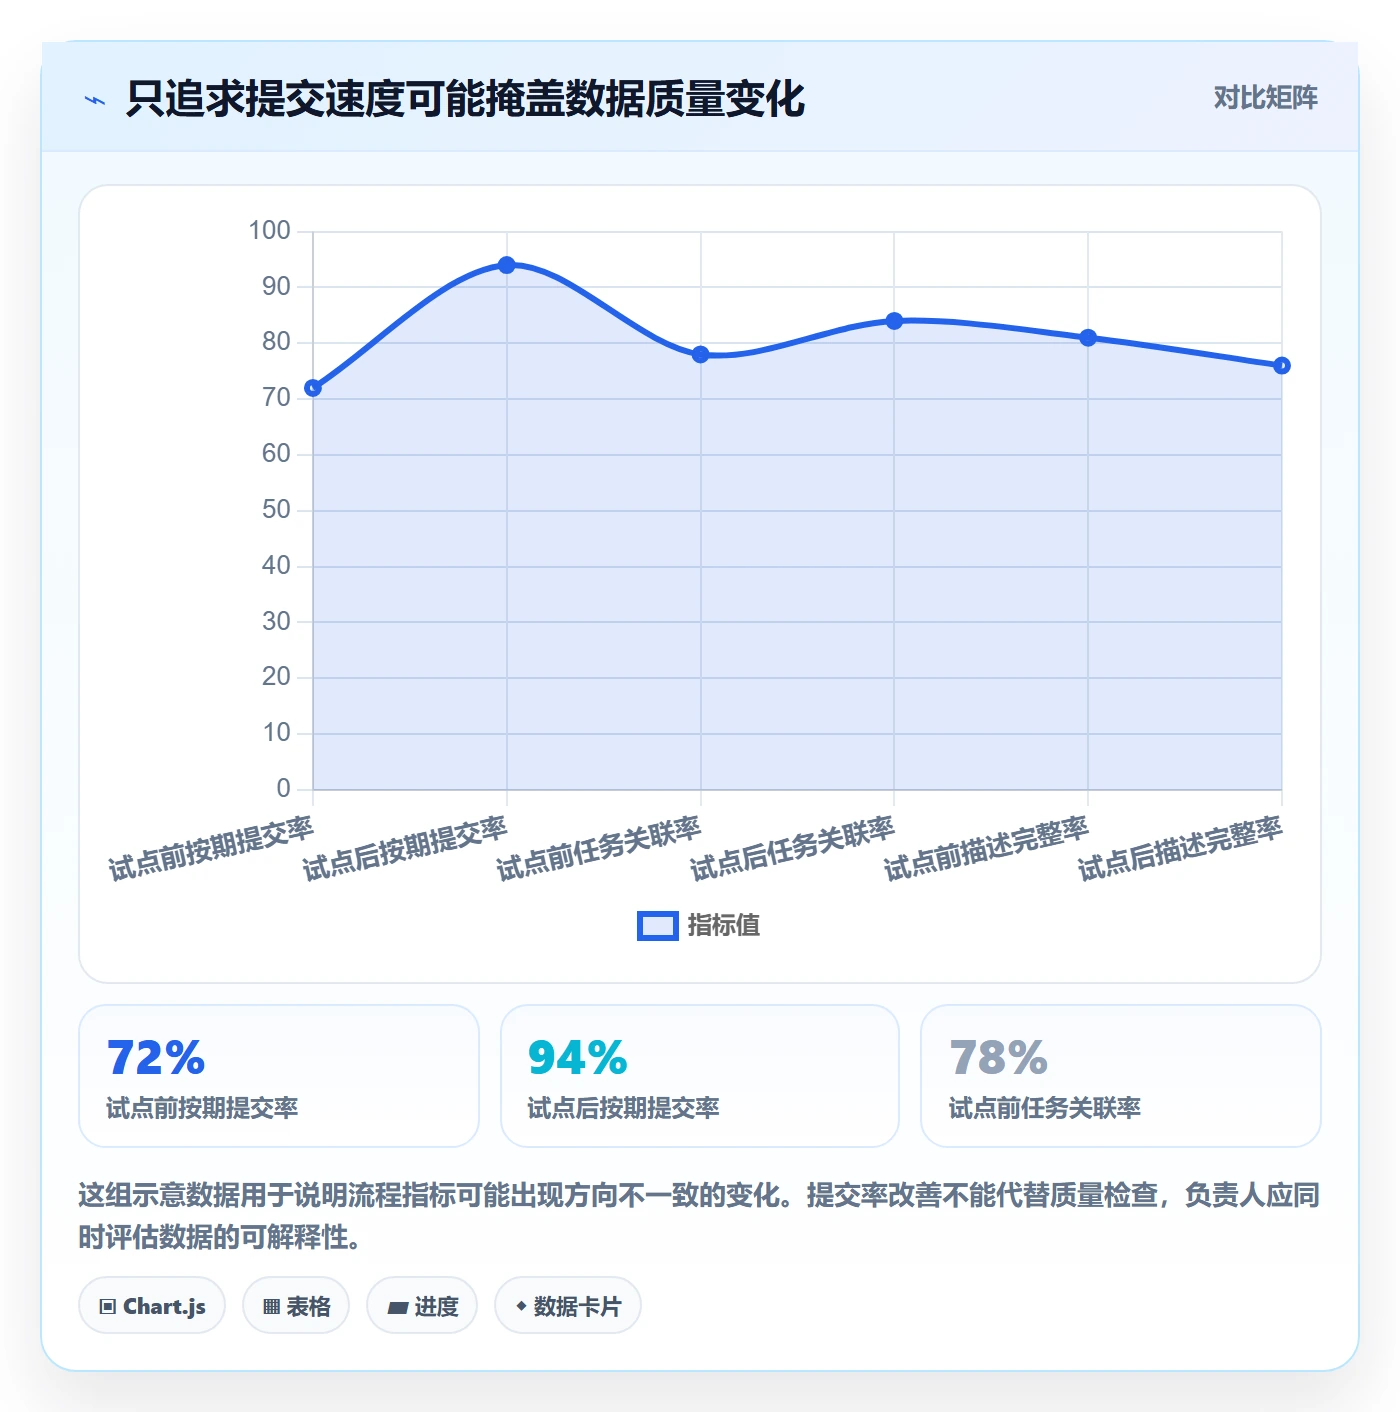Click the 数据卡片 tag chip
This screenshot has height=1412, width=1400.
click(x=568, y=1306)
